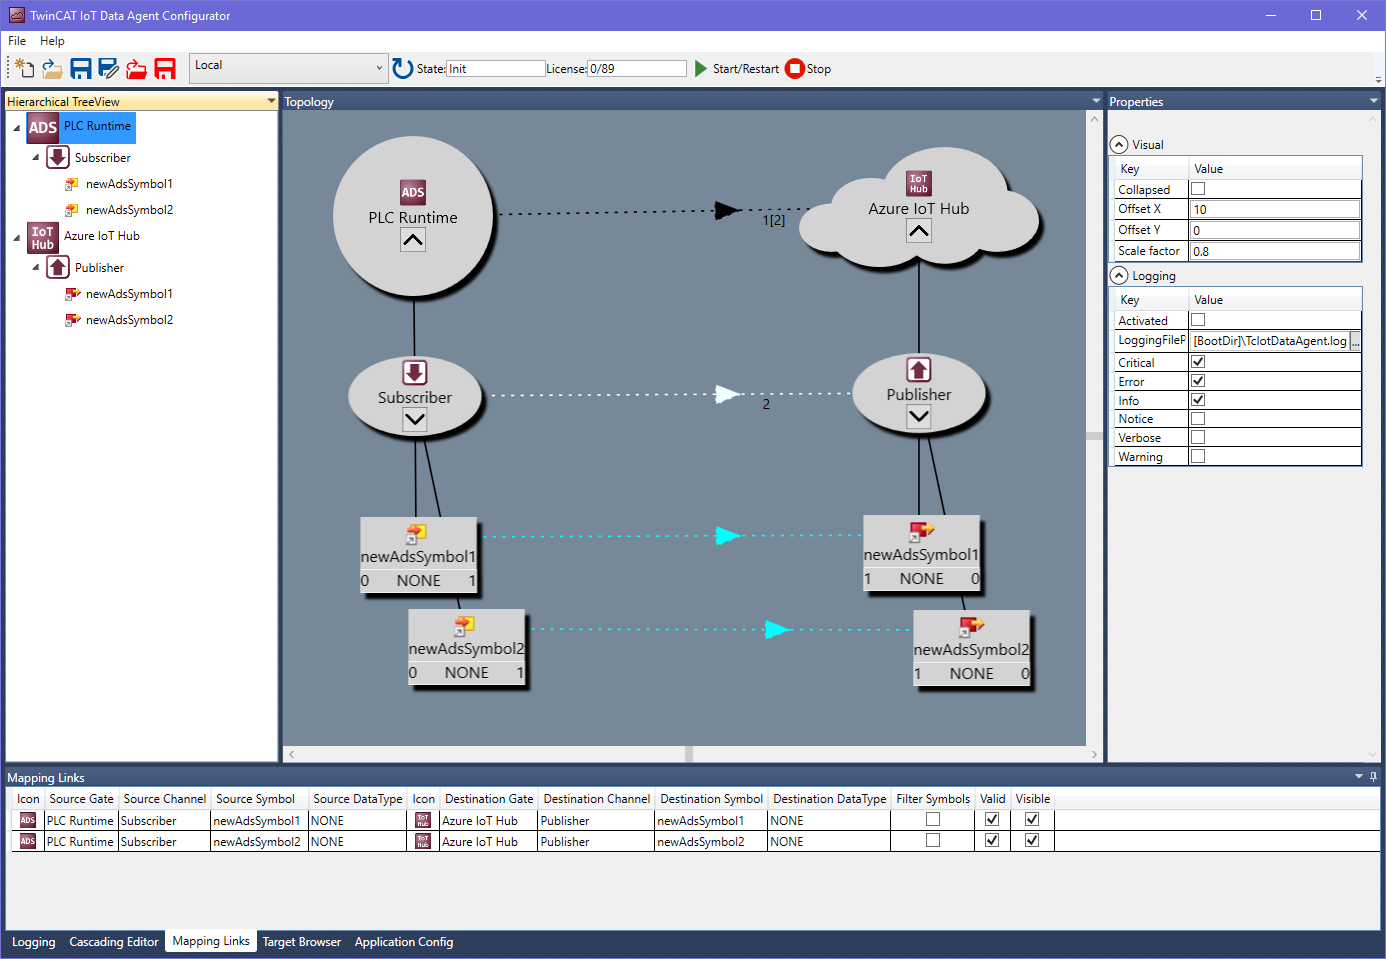Collapse the Logging properties section

1119,275
